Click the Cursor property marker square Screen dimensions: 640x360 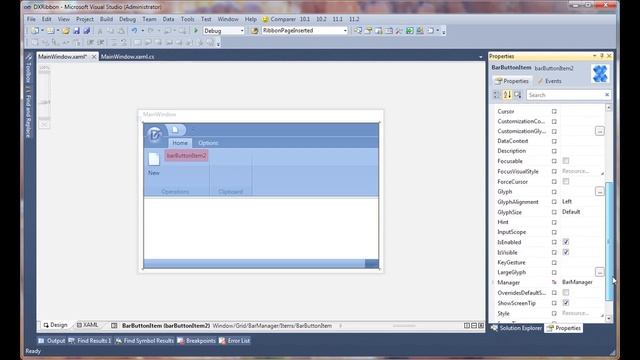point(554,111)
